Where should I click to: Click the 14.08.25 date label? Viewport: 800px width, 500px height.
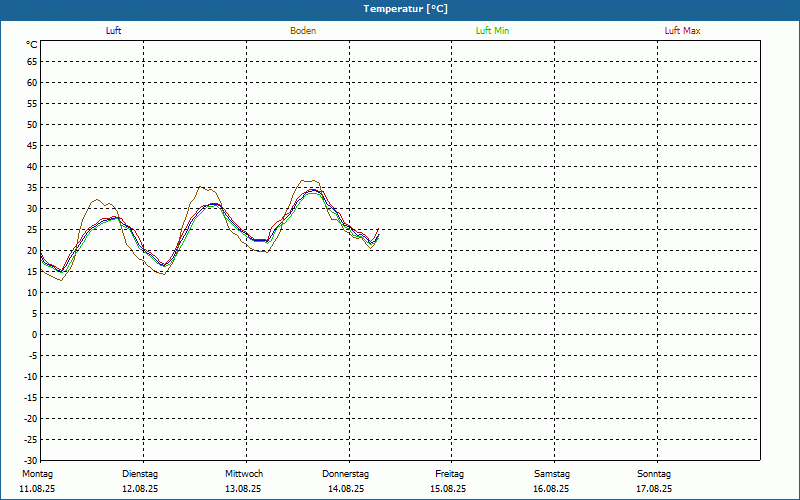(x=346, y=489)
